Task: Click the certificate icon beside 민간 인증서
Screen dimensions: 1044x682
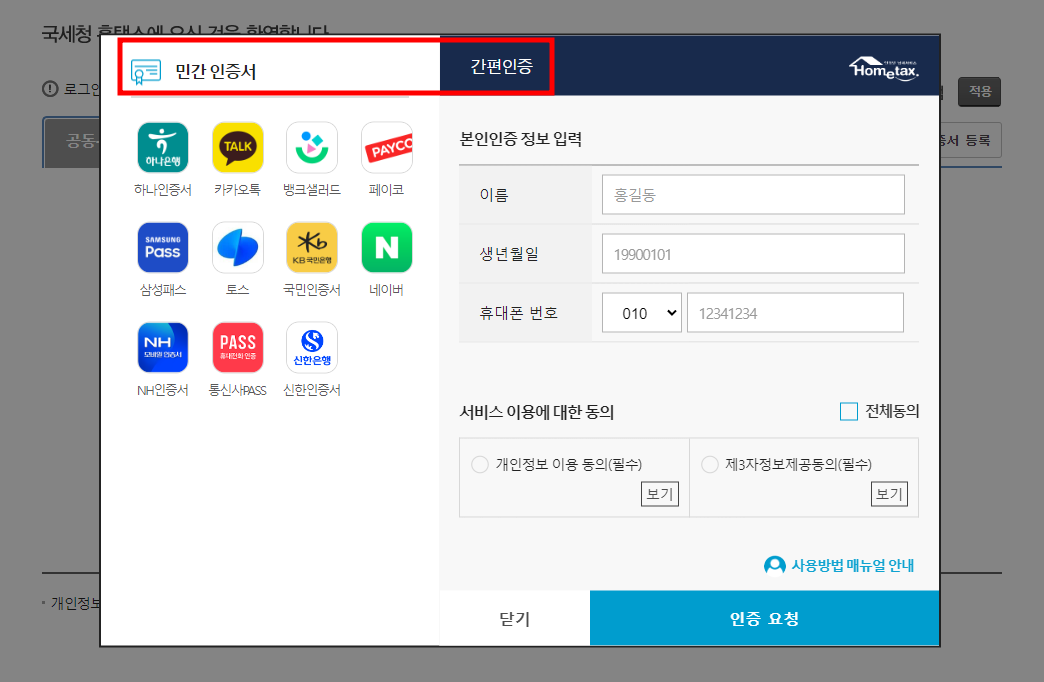Action: [x=146, y=72]
